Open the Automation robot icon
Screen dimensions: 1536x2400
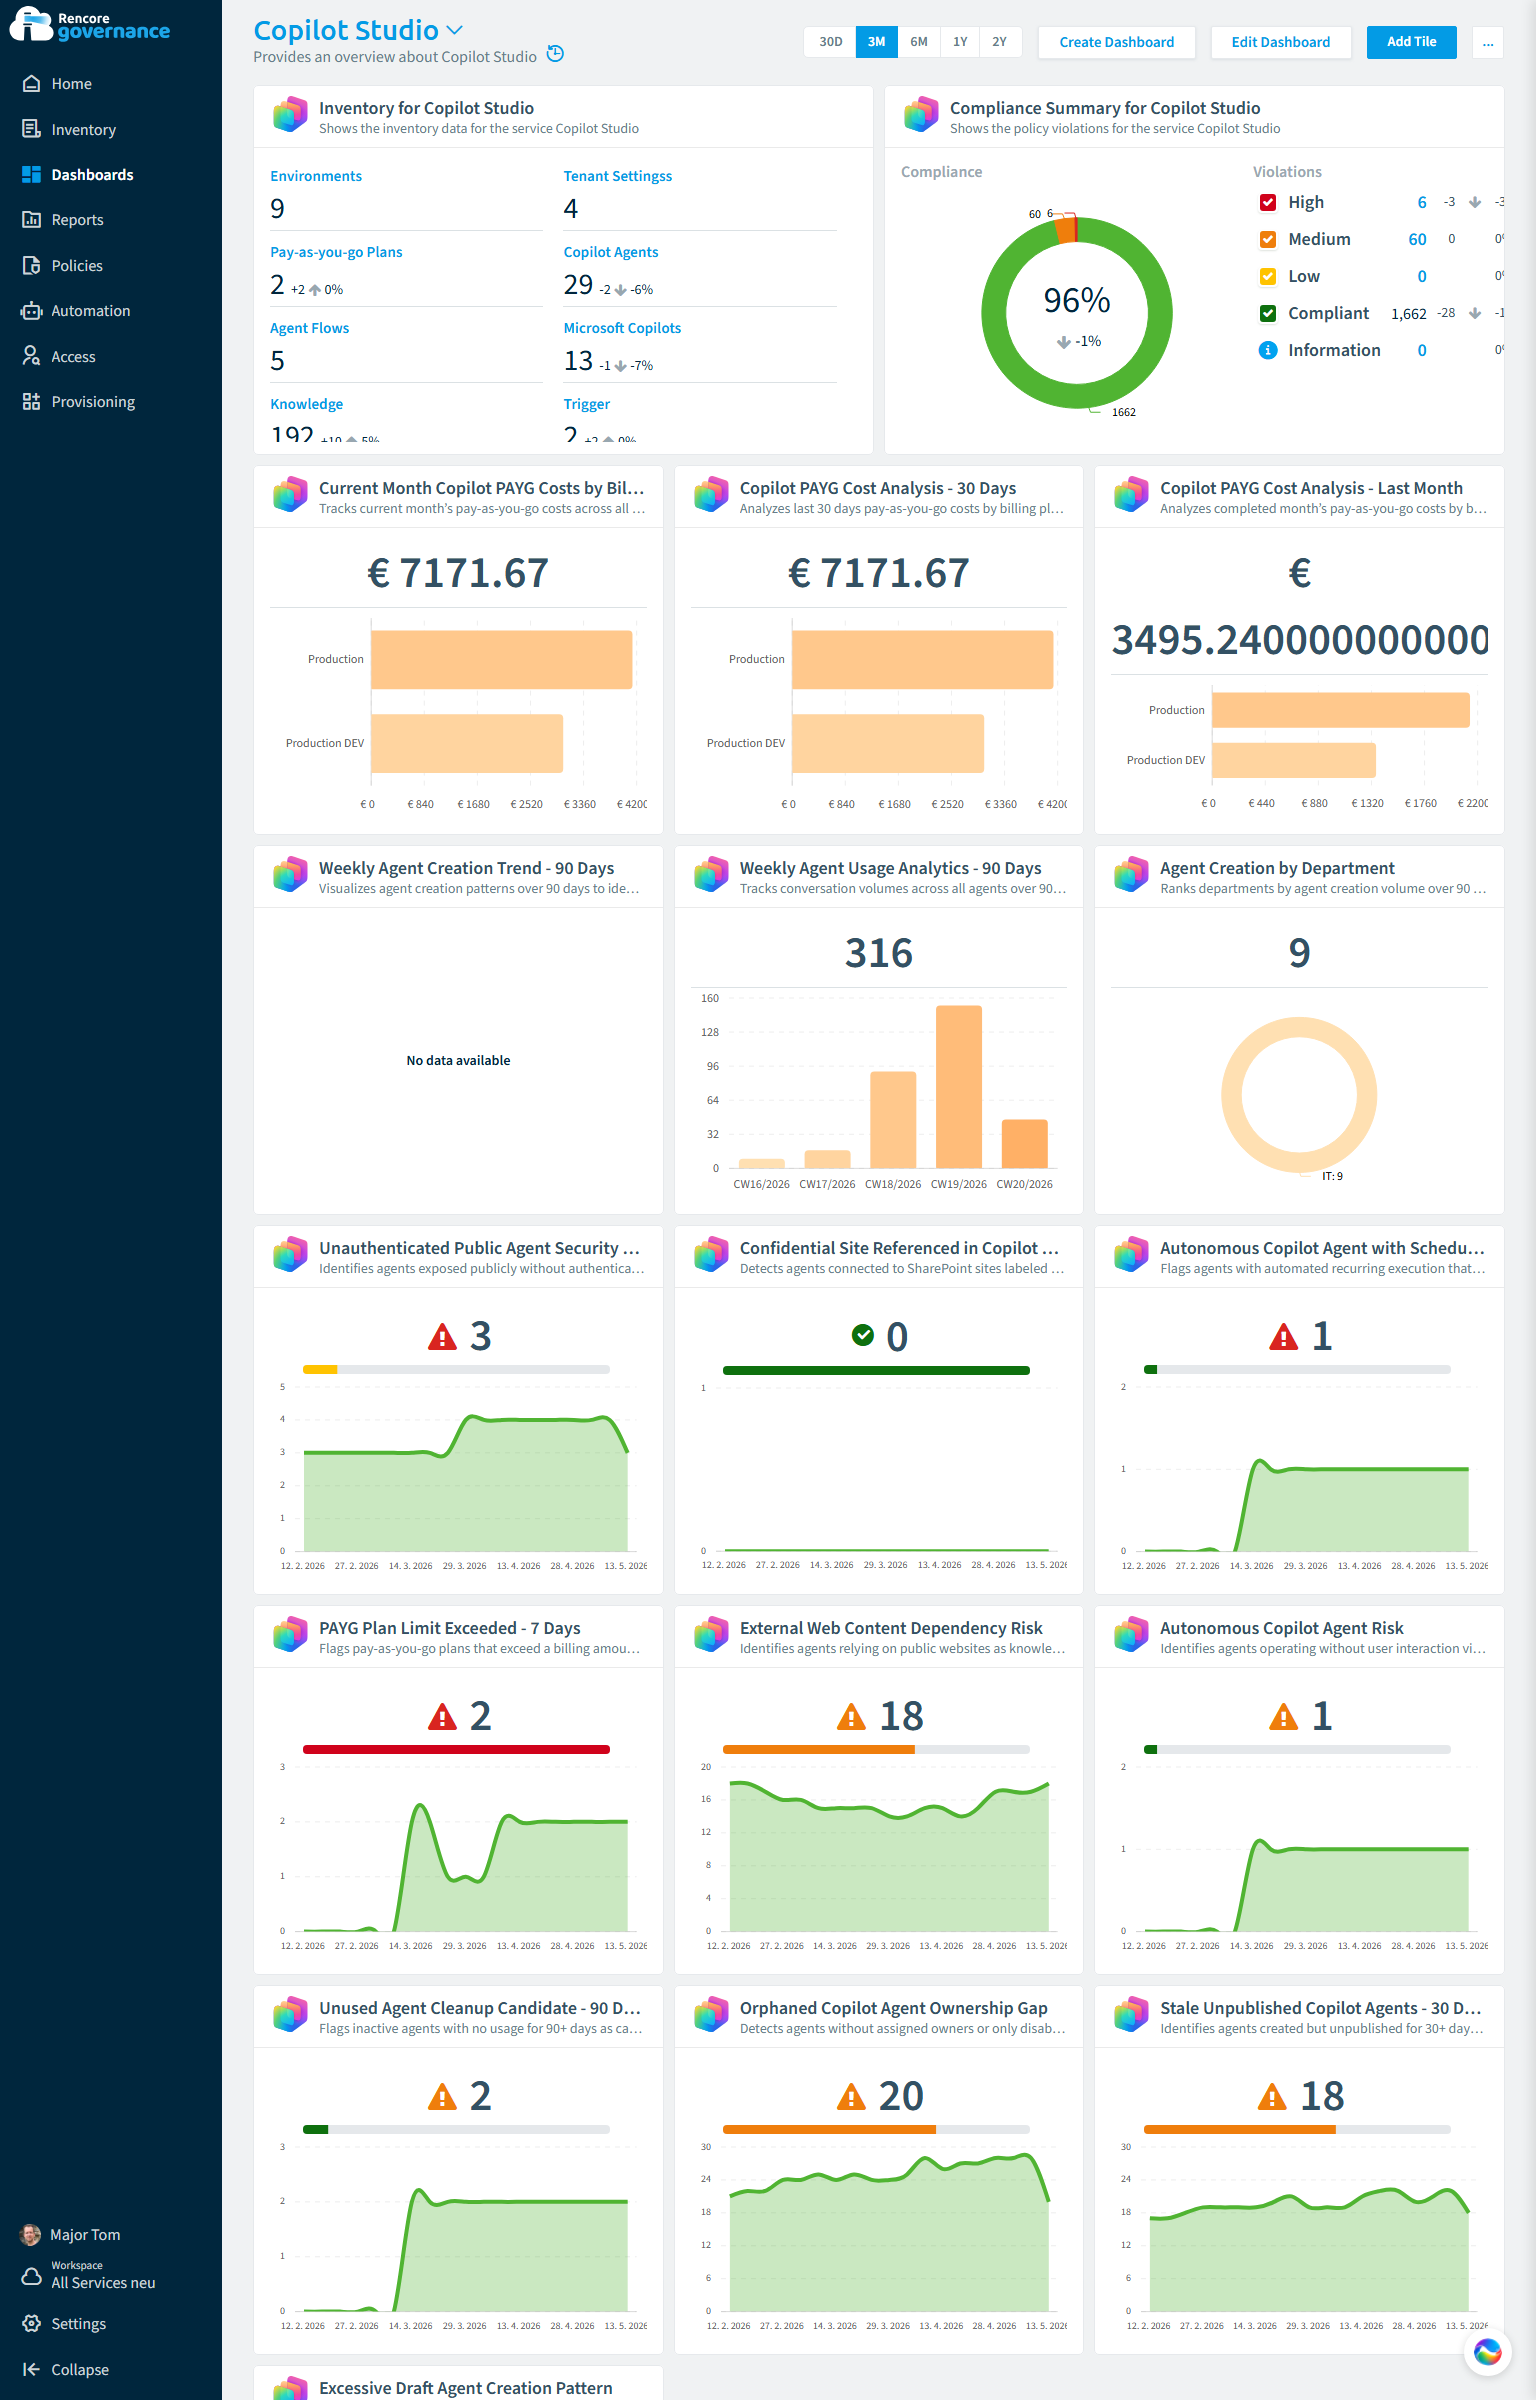[x=31, y=310]
